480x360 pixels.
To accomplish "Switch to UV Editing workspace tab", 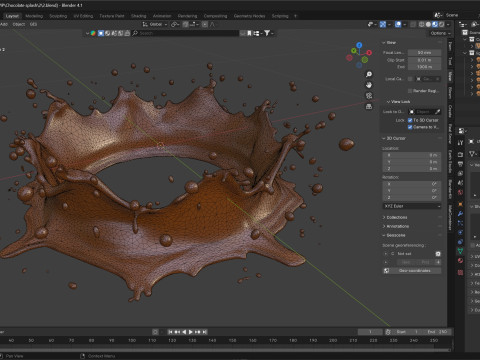I will pyautogui.click(x=83, y=16).
